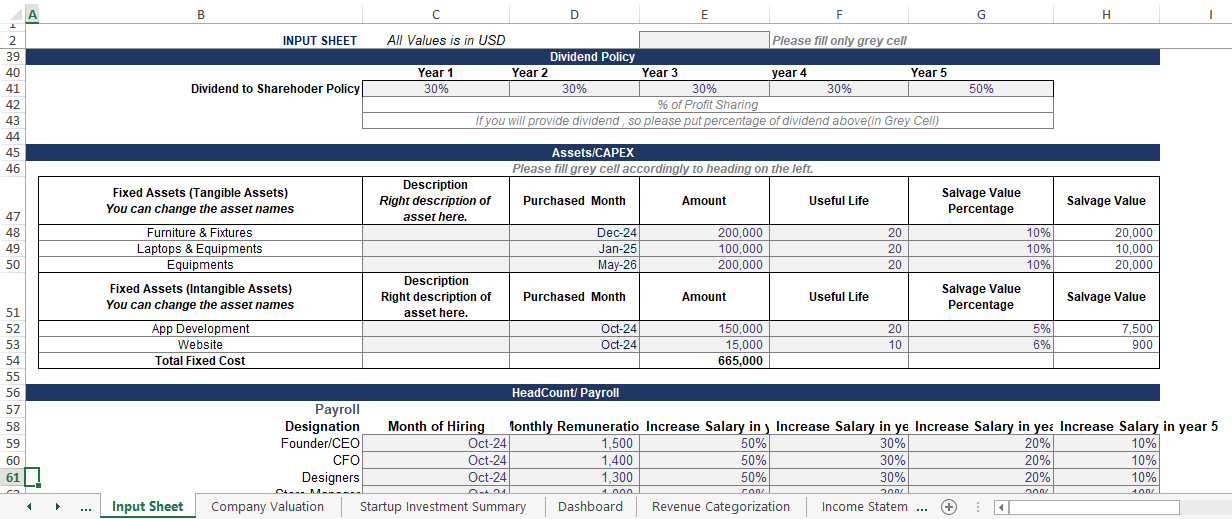Viewport: 1232px width, 519px height.
Task: Switch to the Dashboard sheet
Action: coord(590,507)
